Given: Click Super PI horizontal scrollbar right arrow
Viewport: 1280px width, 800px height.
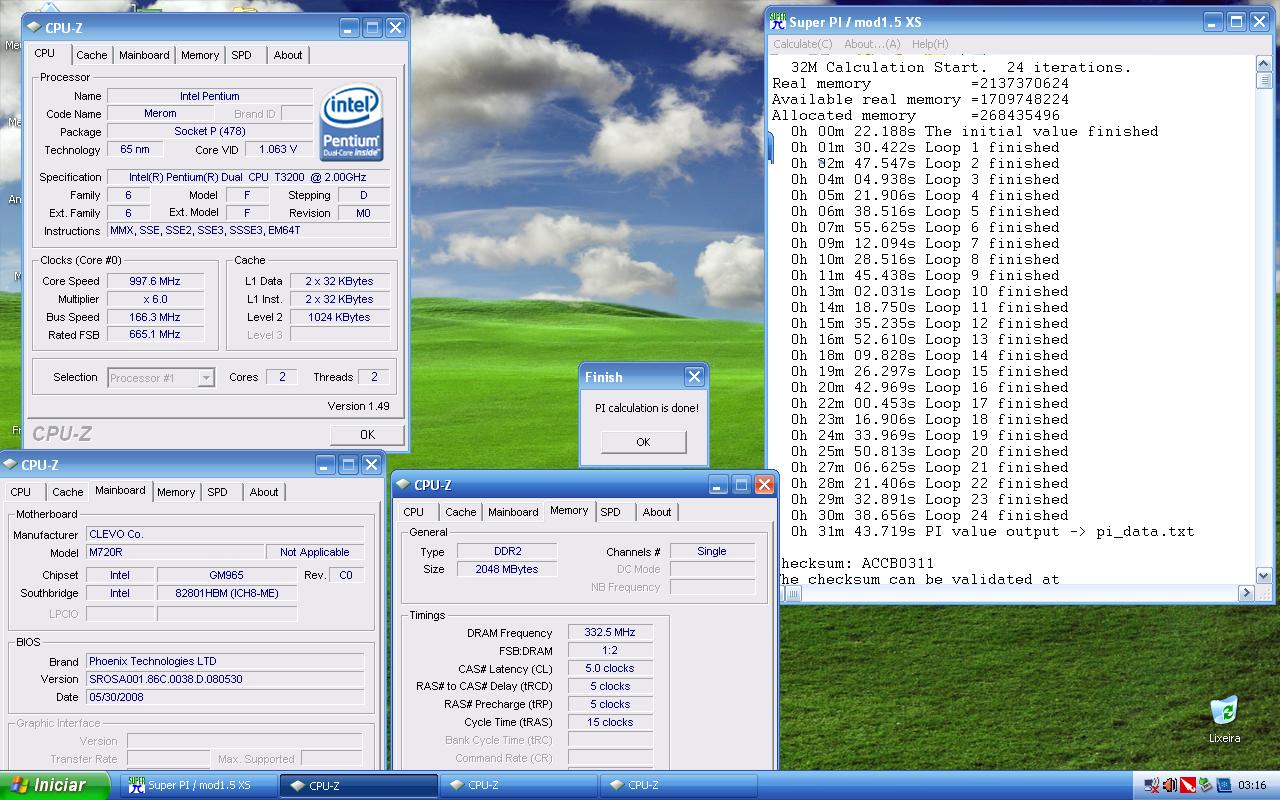Looking at the screenshot, I should (x=1247, y=593).
